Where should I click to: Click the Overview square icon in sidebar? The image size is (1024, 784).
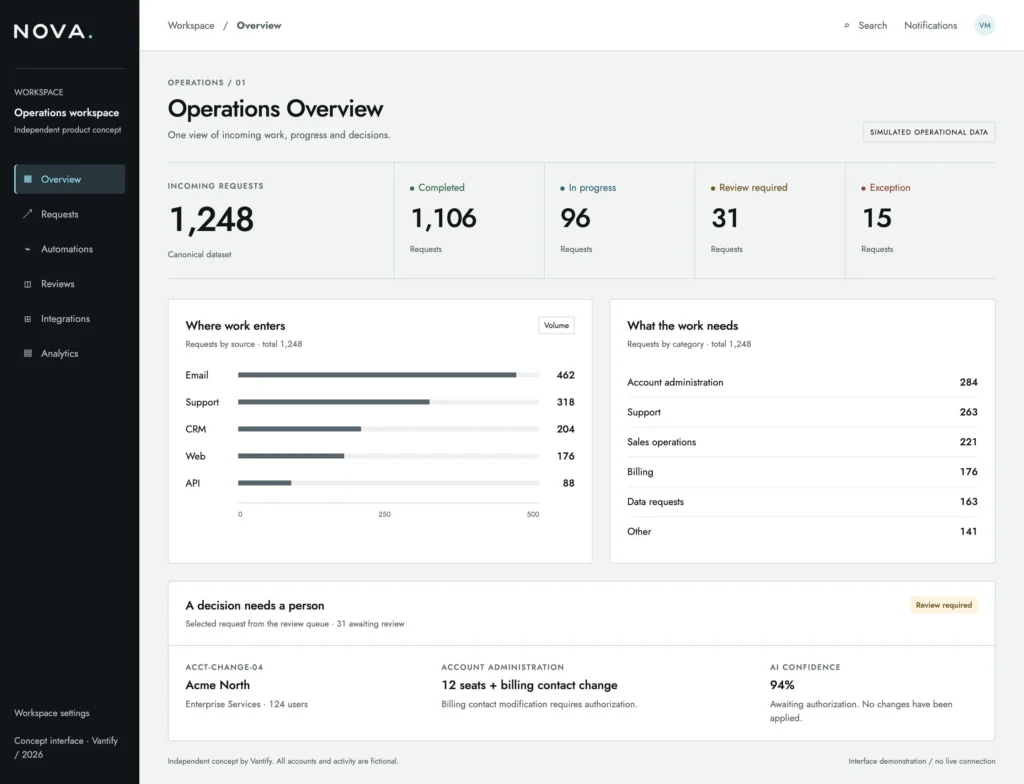point(27,179)
